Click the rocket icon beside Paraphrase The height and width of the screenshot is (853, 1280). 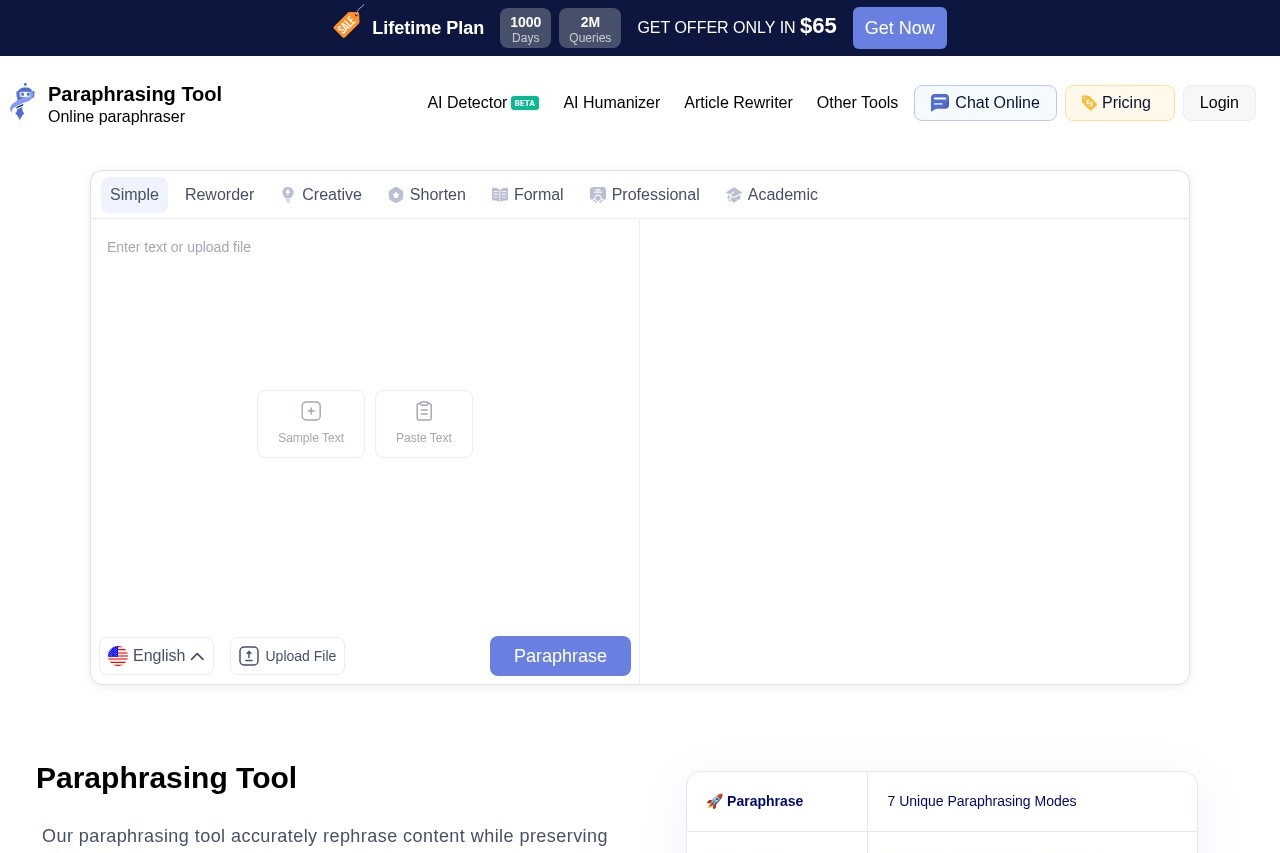coord(714,801)
